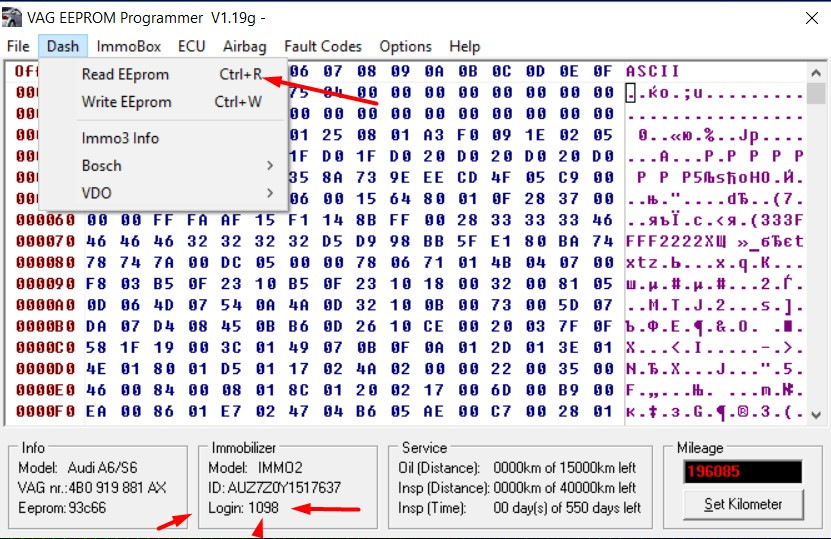Click hex byte 6D in row 0000E0
This screenshot has height=539, width=831.
point(501,390)
